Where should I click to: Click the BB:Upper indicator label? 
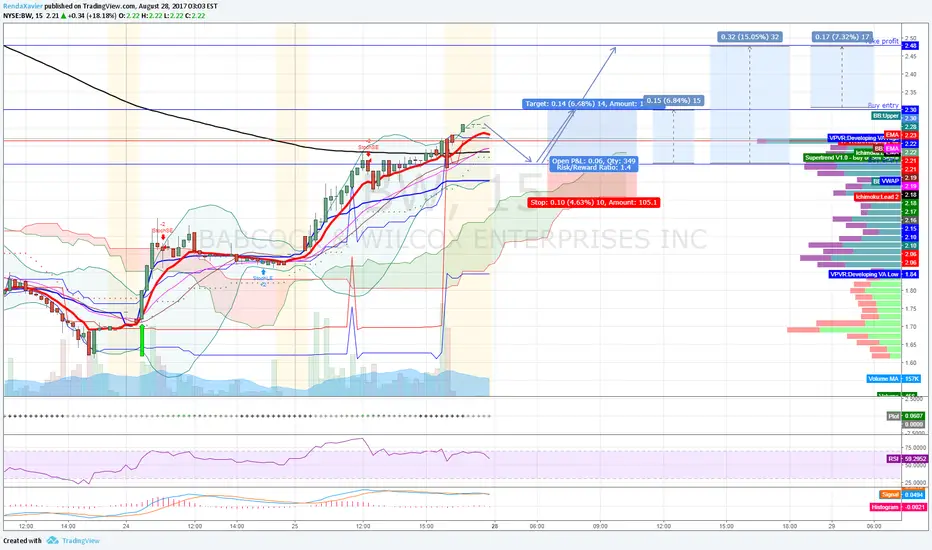coord(886,116)
